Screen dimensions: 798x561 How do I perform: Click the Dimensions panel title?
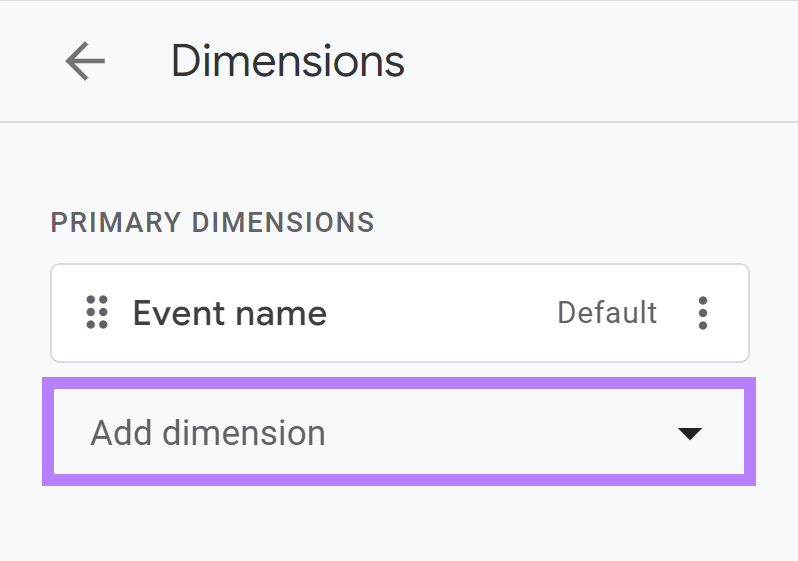[288, 62]
